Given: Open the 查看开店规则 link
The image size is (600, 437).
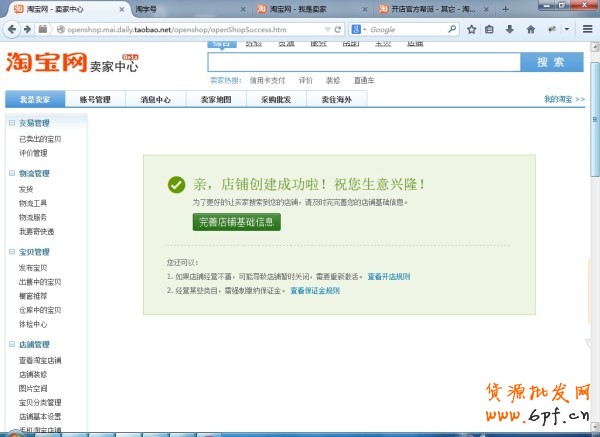Looking at the screenshot, I should pos(389,275).
